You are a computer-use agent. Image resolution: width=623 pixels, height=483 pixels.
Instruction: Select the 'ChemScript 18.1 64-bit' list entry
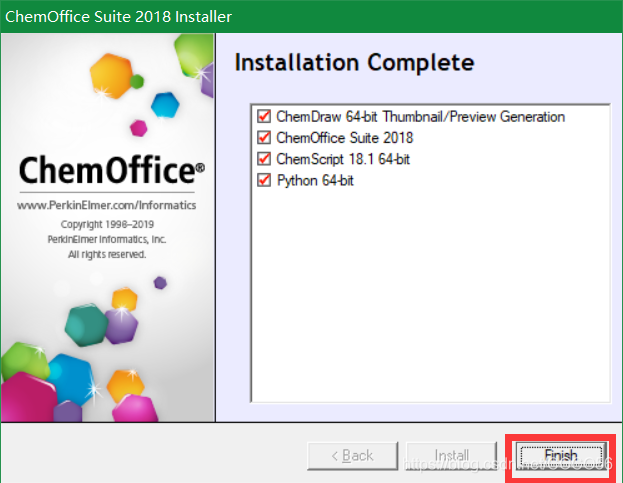[x=343, y=159]
